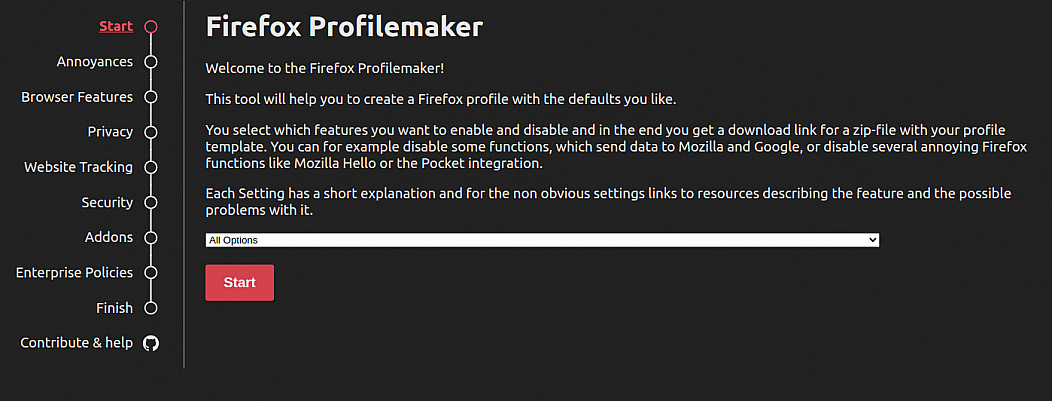Click the Addons step circle marker

coord(151,238)
